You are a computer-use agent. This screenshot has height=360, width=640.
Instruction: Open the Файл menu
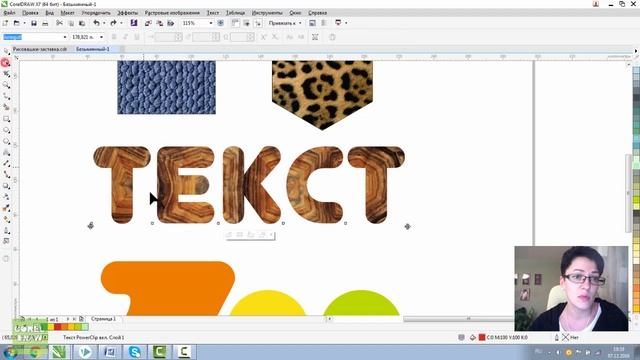pos(9,13)
